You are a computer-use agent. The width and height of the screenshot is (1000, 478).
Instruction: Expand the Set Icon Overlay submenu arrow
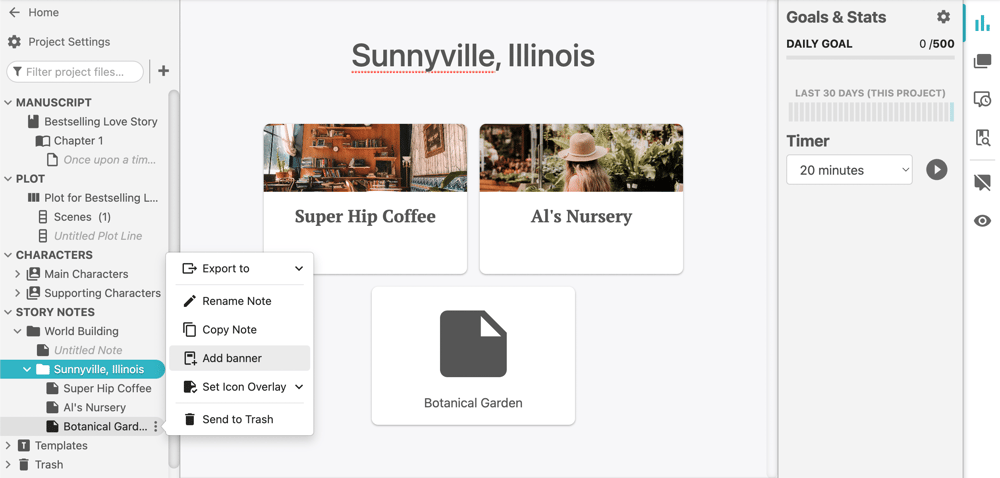(x=298, y=387)
